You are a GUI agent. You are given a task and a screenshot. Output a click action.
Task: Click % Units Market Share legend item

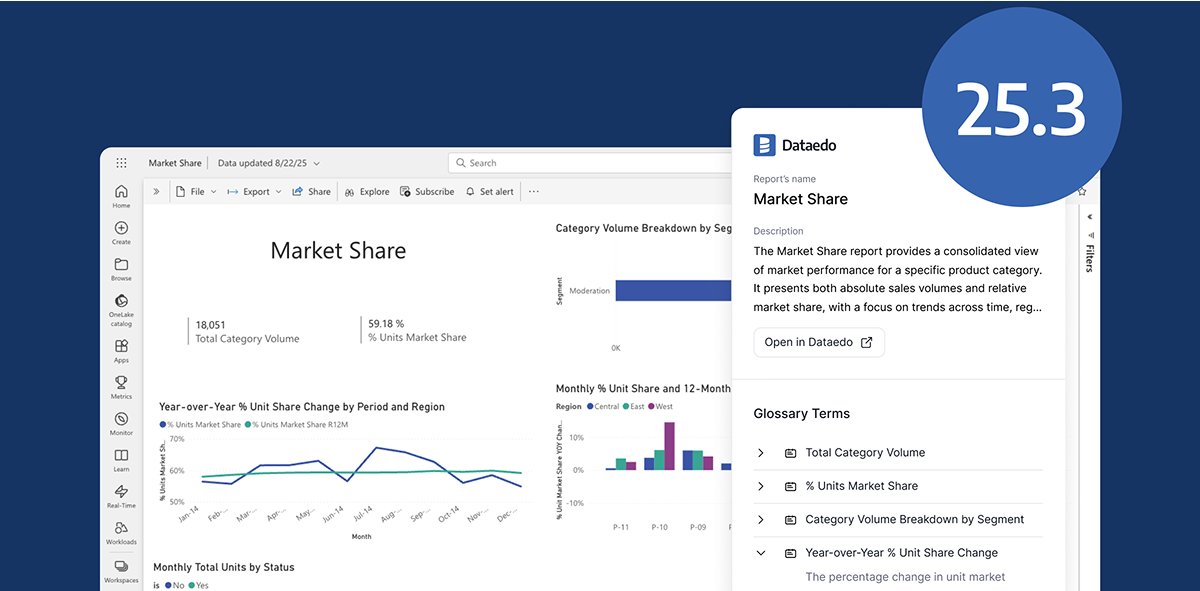coord(200,425)
